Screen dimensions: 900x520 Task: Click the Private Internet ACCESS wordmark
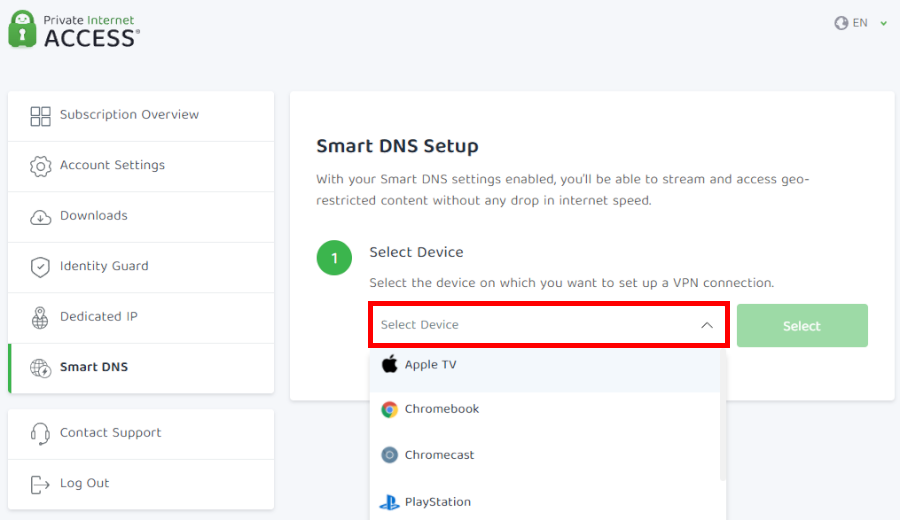(92, 32)
